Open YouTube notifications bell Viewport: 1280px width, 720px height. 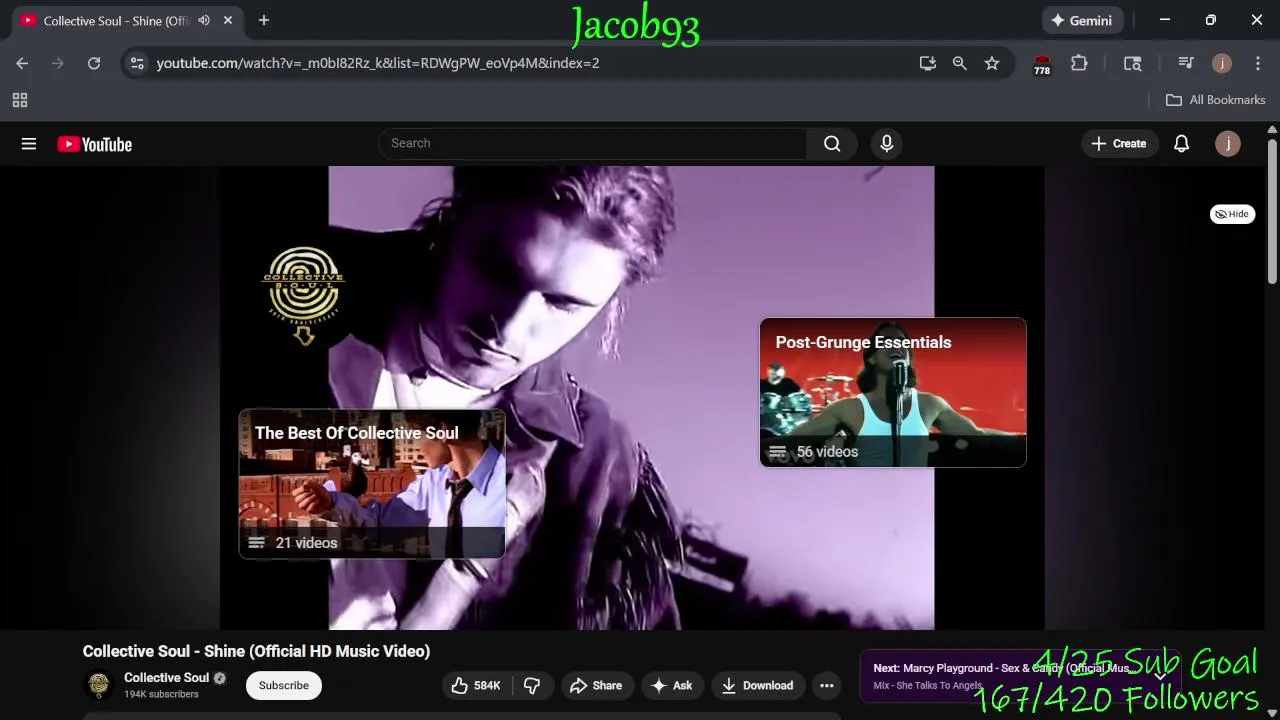pyautogui.click(x=1181, y=144)
